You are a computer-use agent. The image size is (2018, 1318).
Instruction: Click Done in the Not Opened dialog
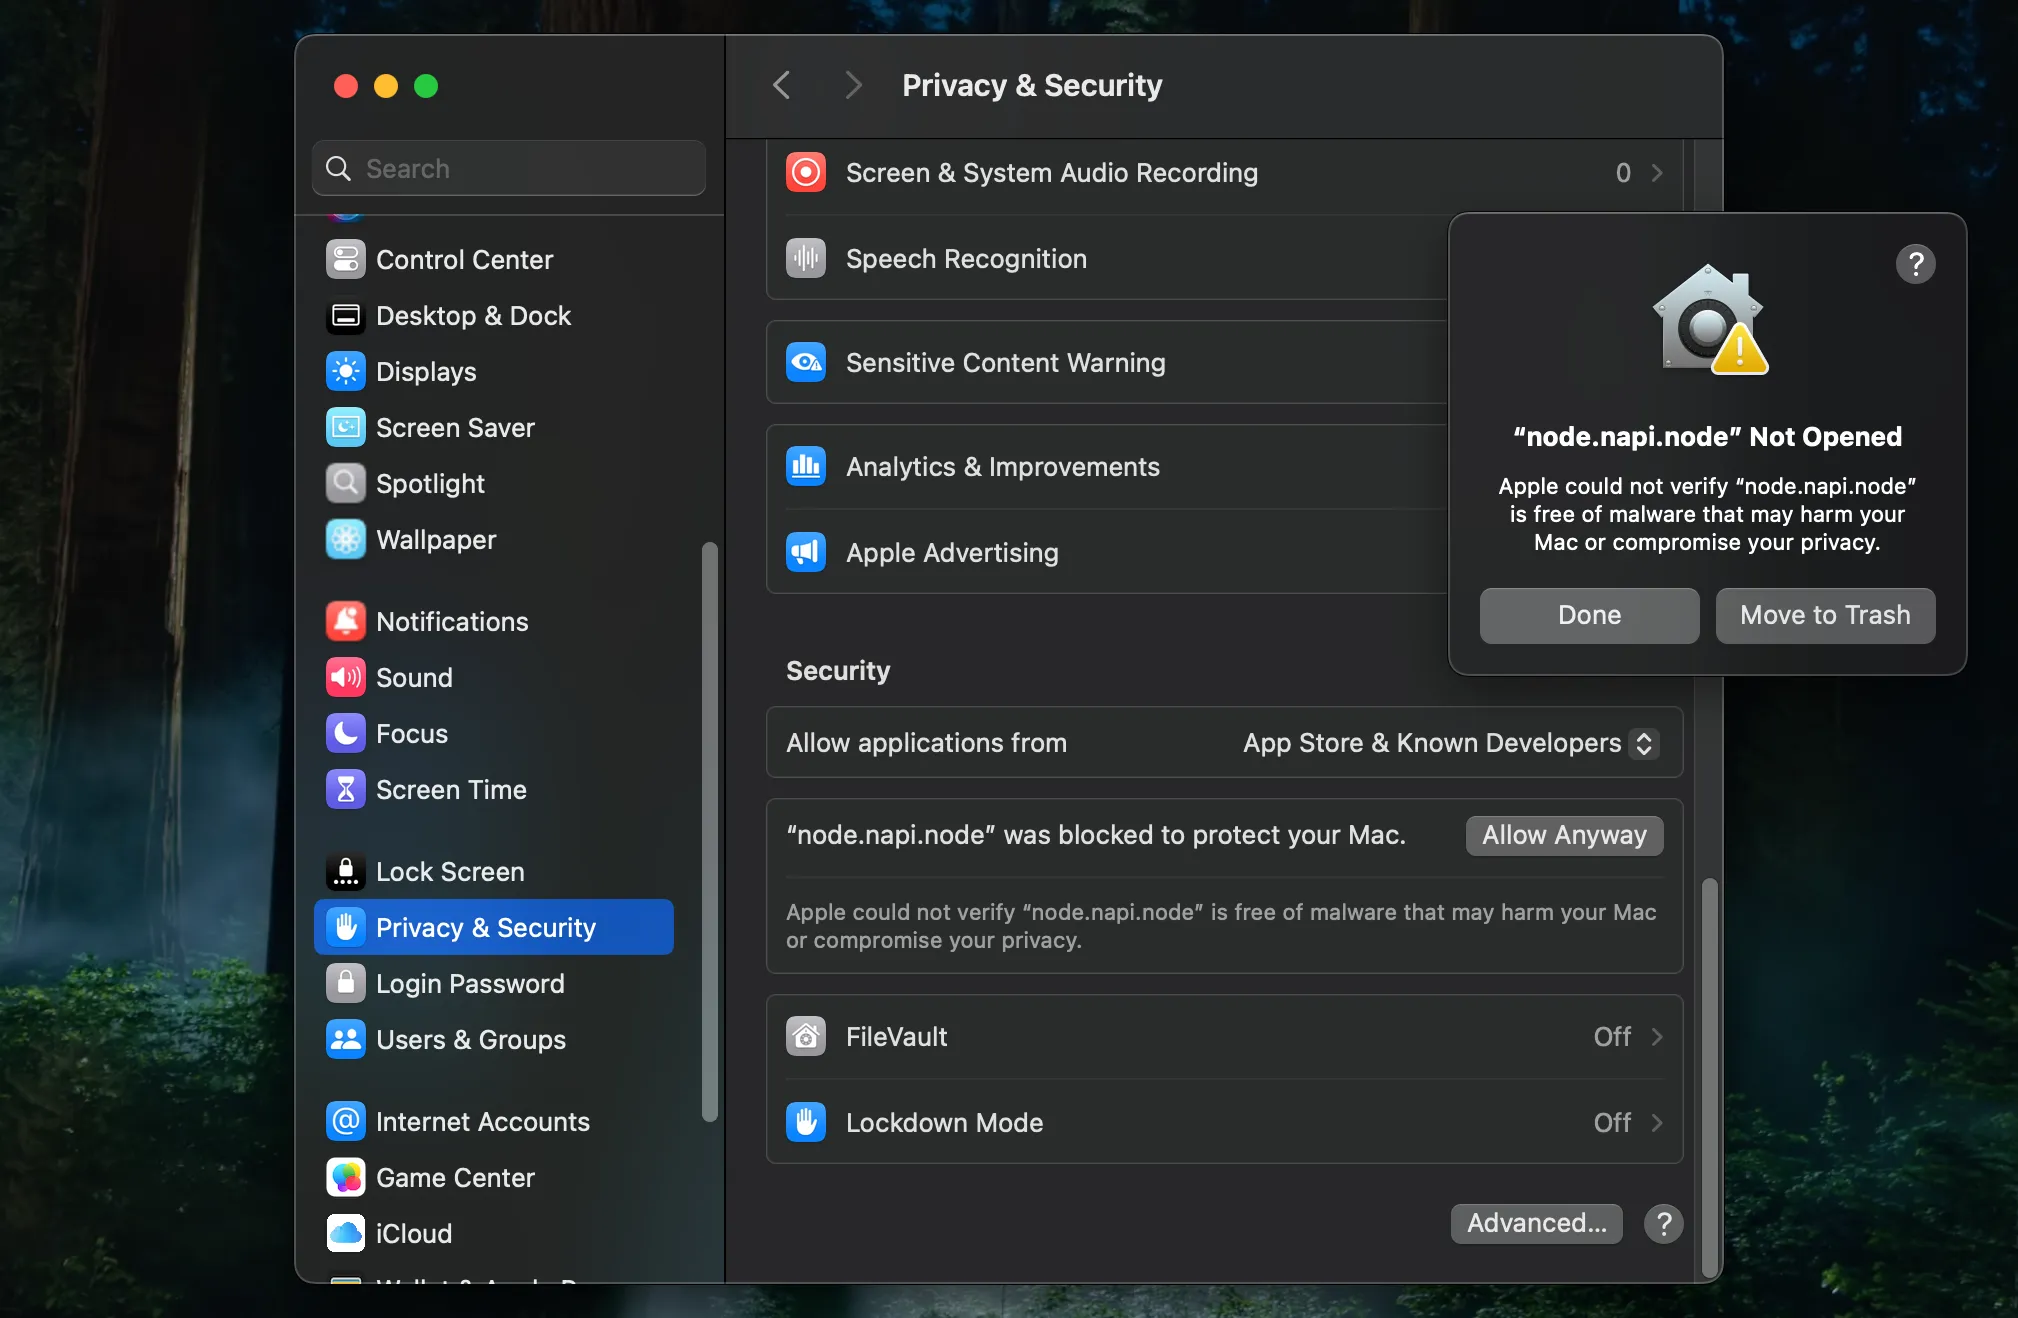(1589, 615)
